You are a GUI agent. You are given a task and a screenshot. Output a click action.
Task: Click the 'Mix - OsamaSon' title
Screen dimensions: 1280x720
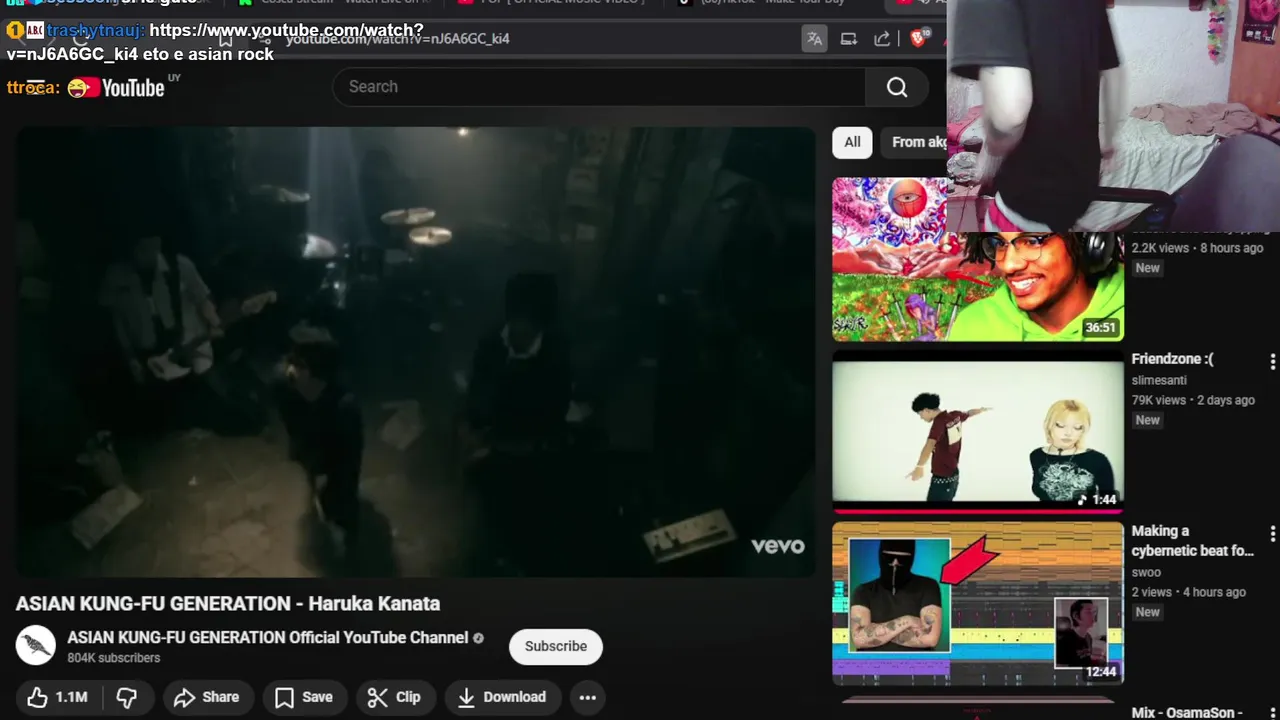pos(1187,713)
